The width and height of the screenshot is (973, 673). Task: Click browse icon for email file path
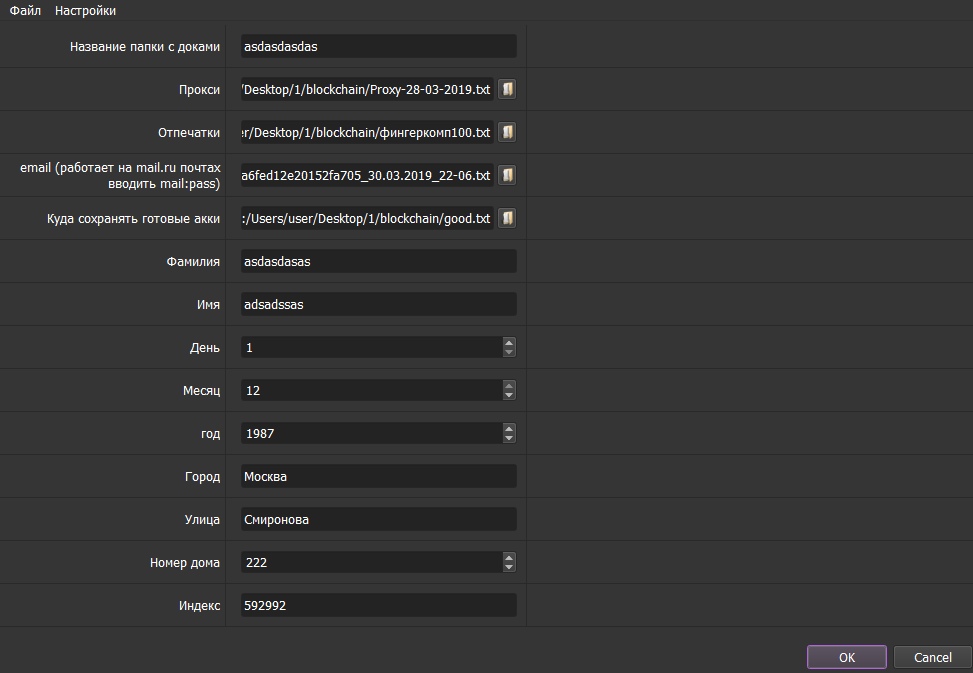coord(507,175)
